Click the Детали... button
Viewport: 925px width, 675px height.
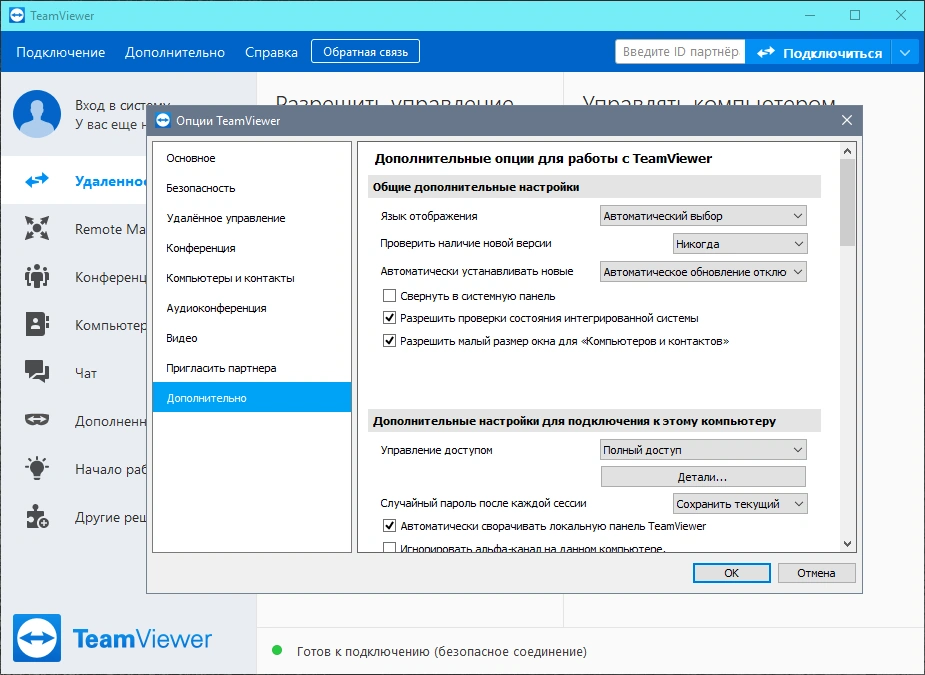click(x=703, y=477)
